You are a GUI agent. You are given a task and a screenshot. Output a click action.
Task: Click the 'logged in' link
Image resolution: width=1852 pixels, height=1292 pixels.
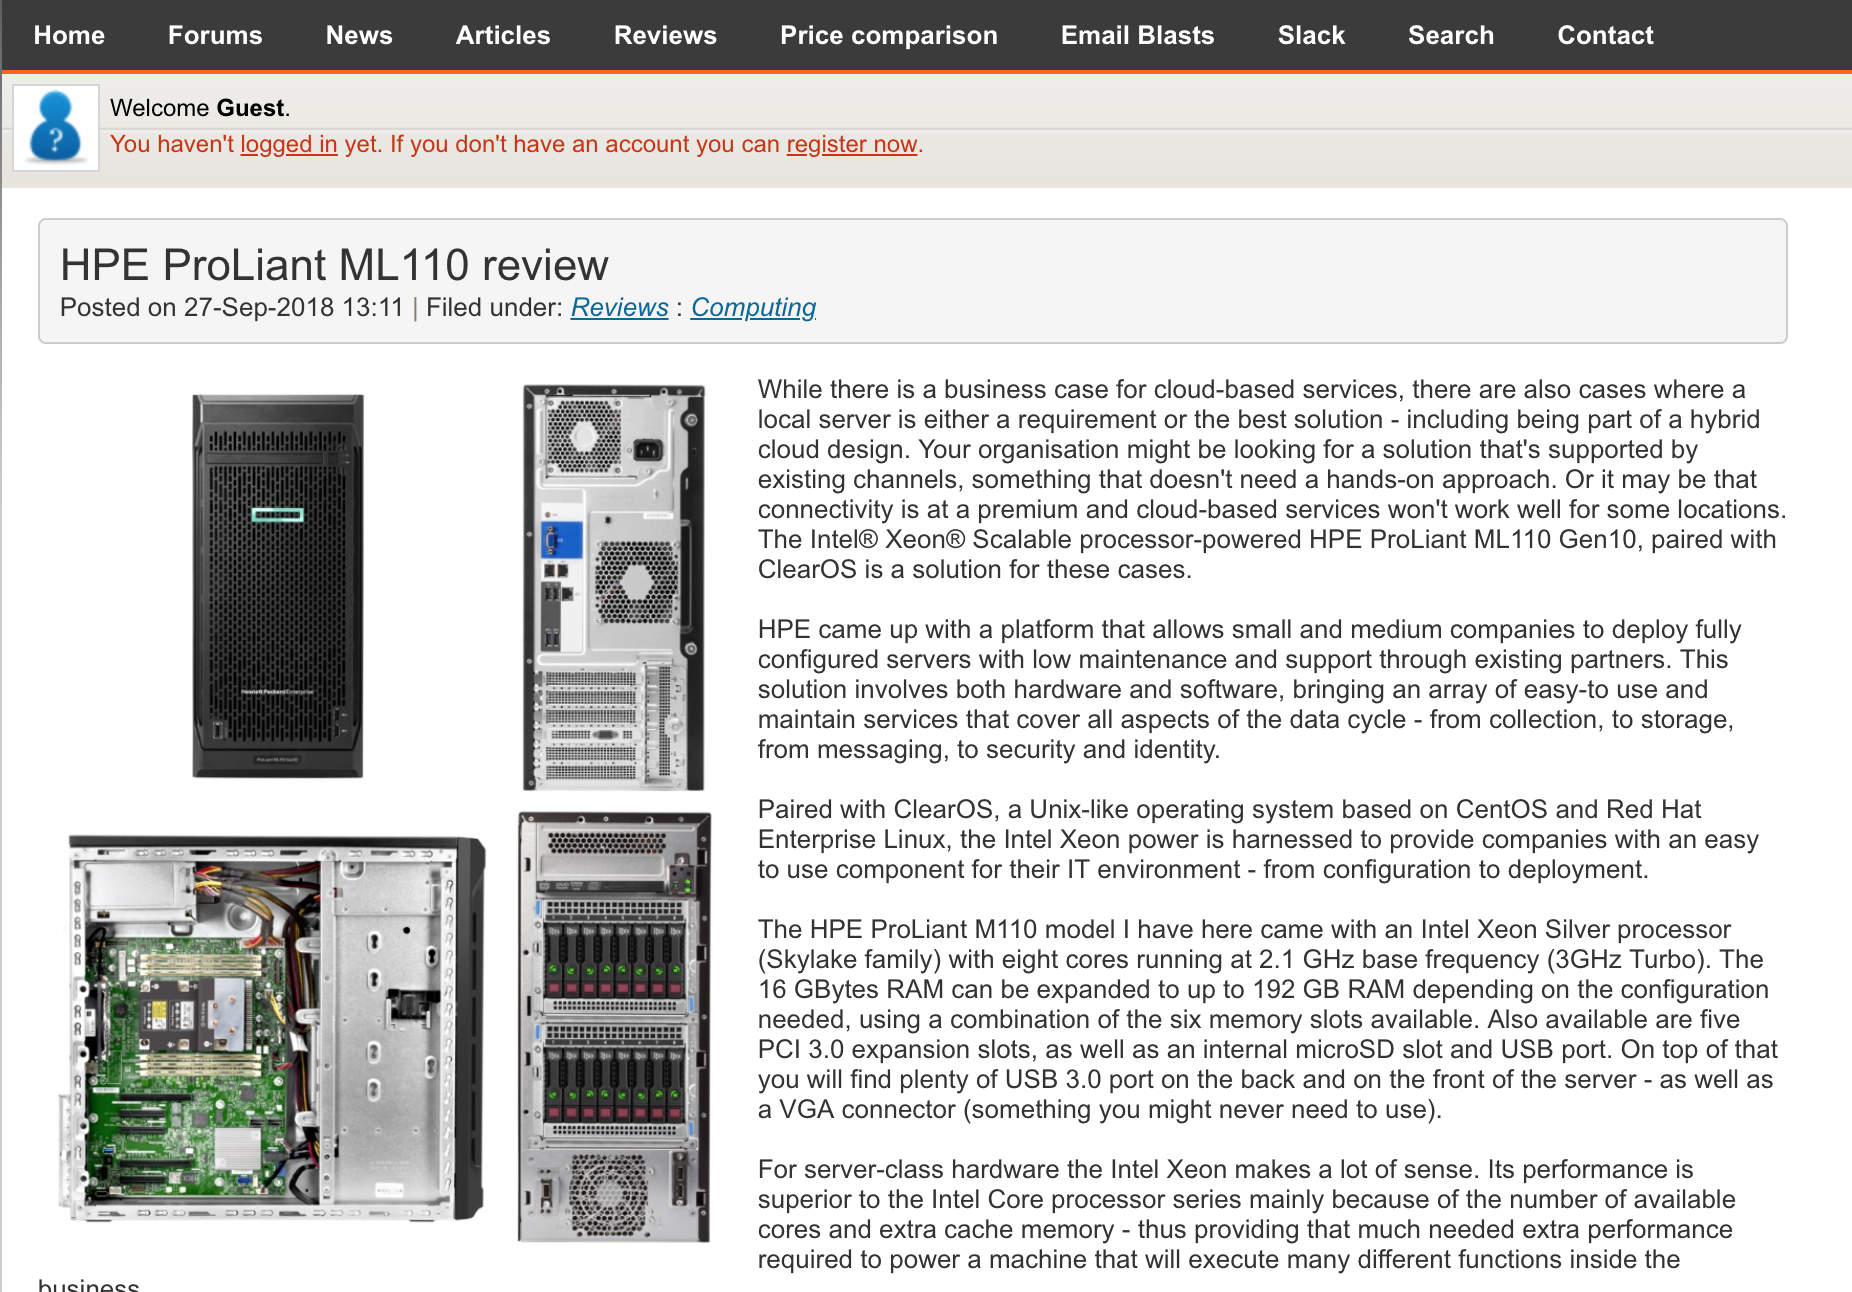[288, 144]
